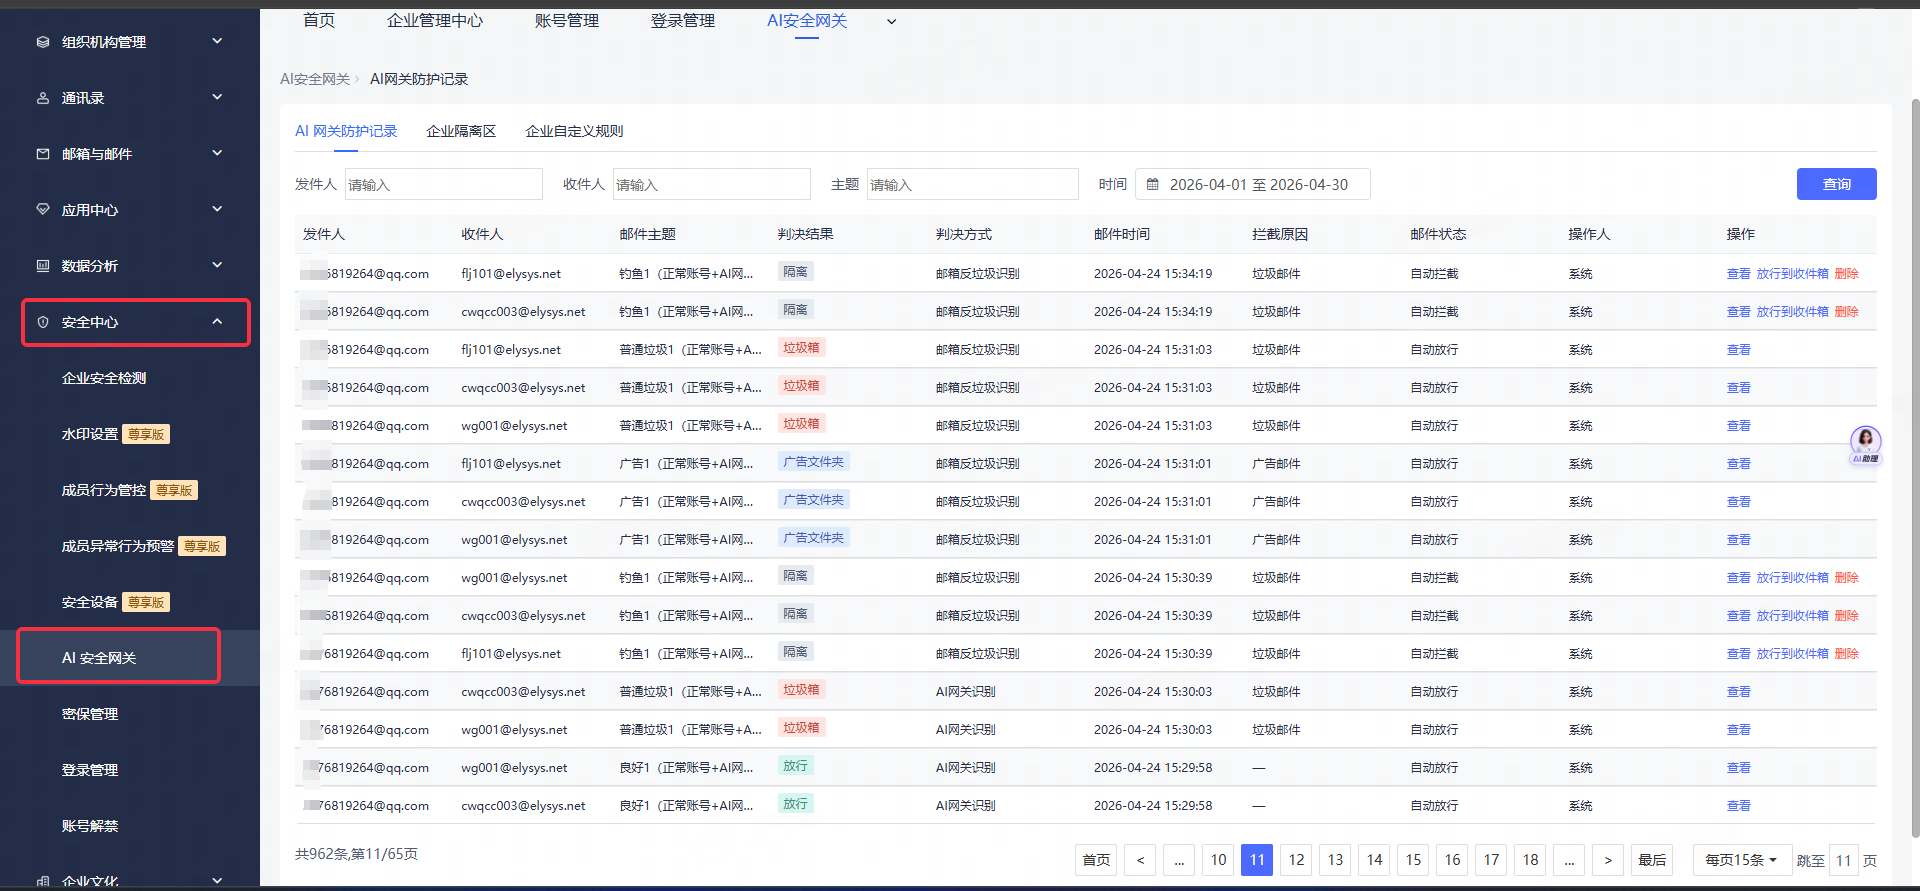Click AI安全网关 breadcrumb link
The image size is (1920, 891).
(315, 79)
